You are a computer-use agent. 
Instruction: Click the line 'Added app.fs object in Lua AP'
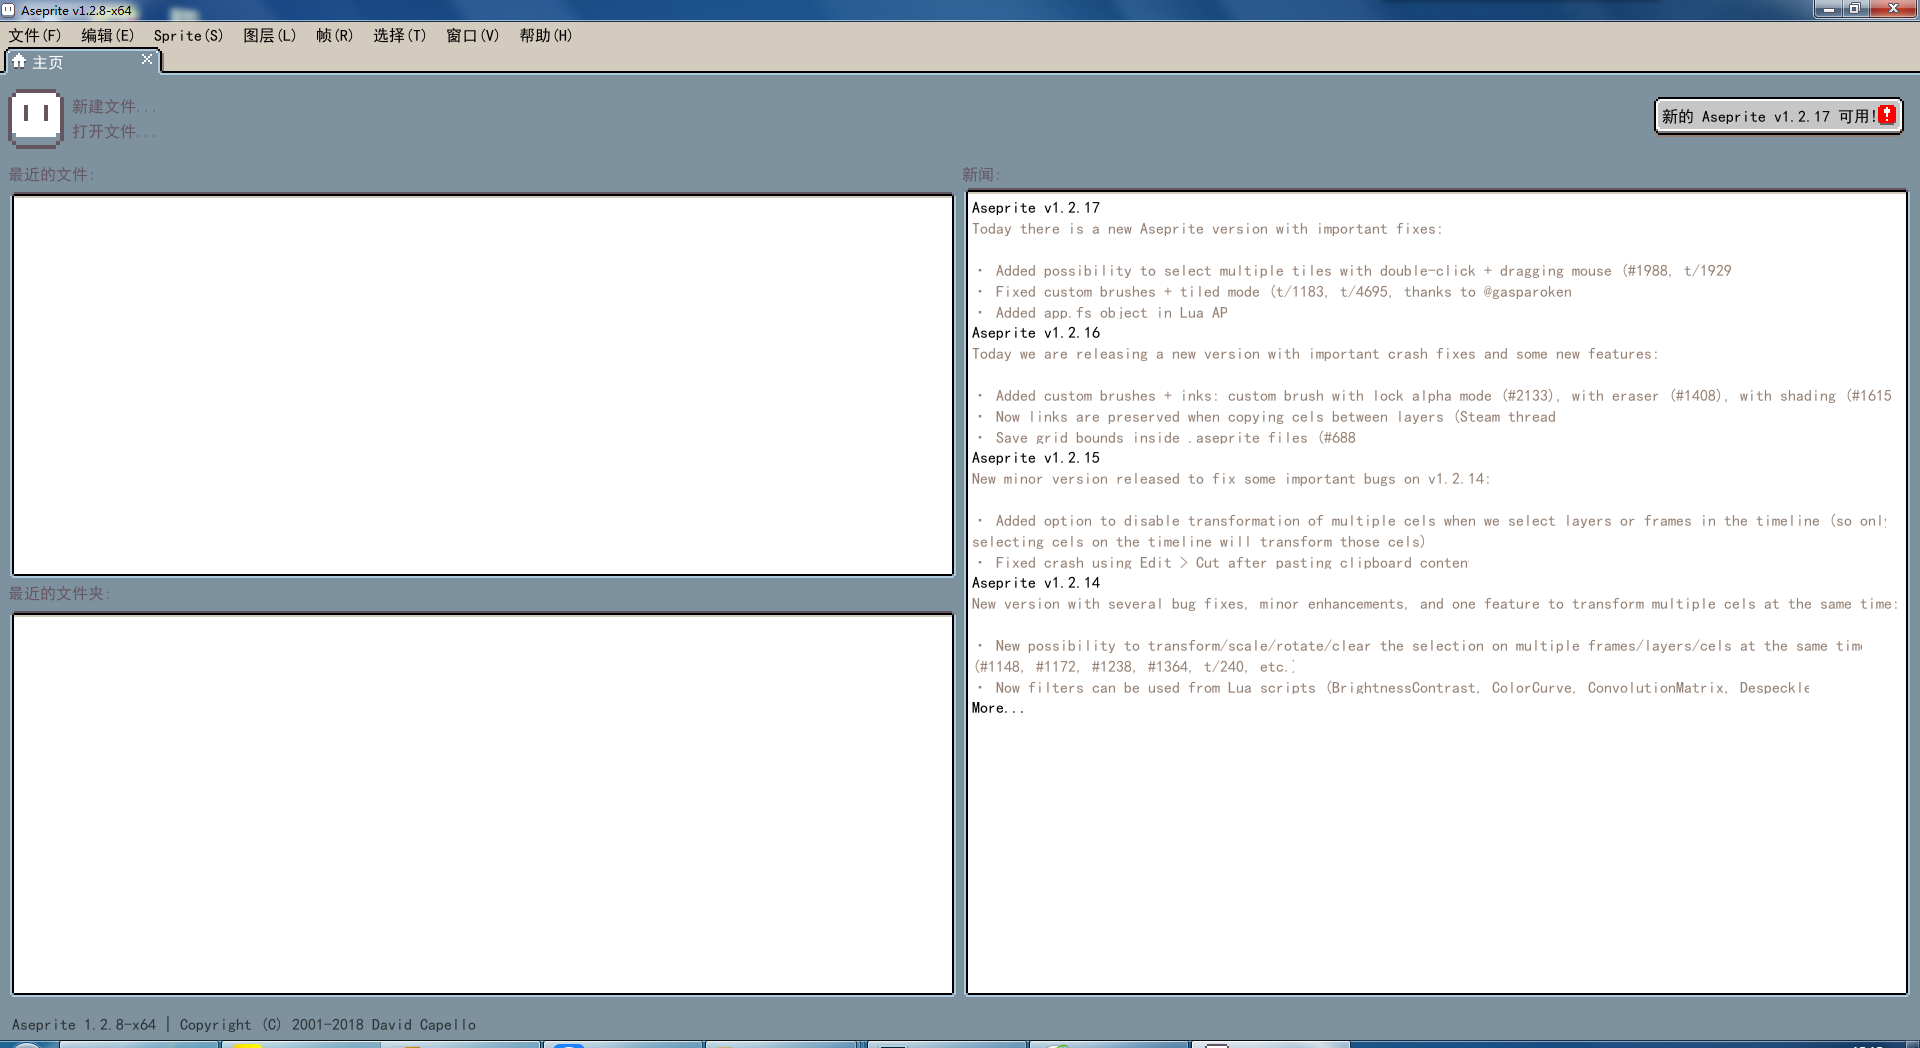(x=1102, y=313)
